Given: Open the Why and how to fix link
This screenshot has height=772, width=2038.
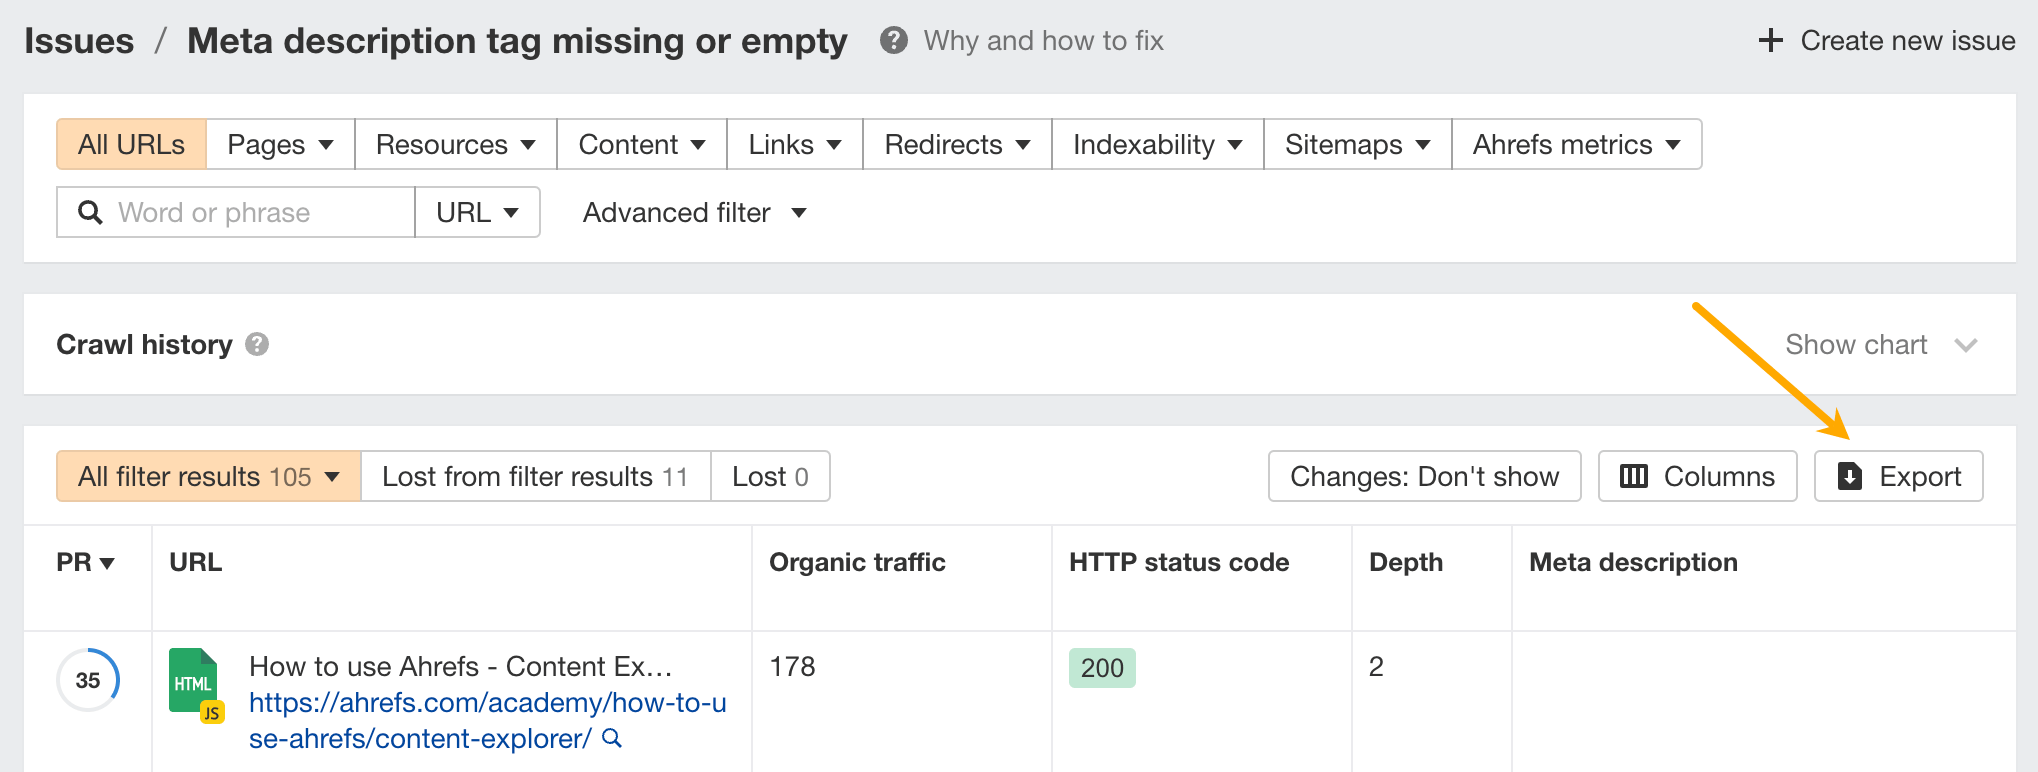Looking at the screenshot, I should pos(1043,41).
